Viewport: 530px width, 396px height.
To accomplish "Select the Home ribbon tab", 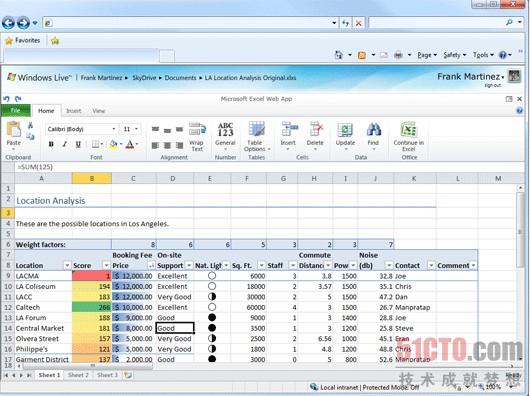I will [x=46, y=111].
